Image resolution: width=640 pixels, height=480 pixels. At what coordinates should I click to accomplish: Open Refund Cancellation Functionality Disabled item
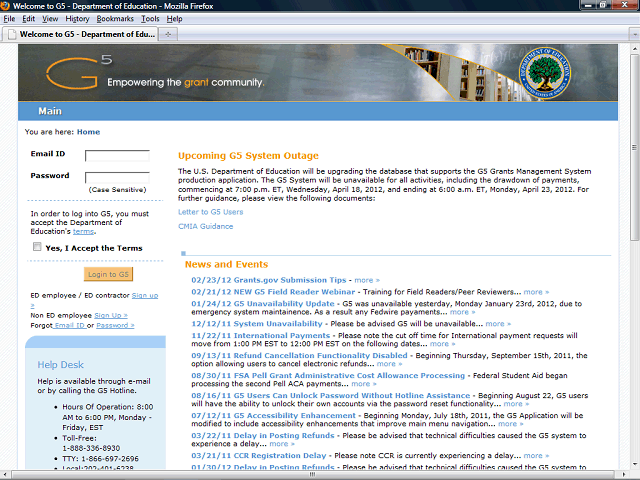(299, 356)
